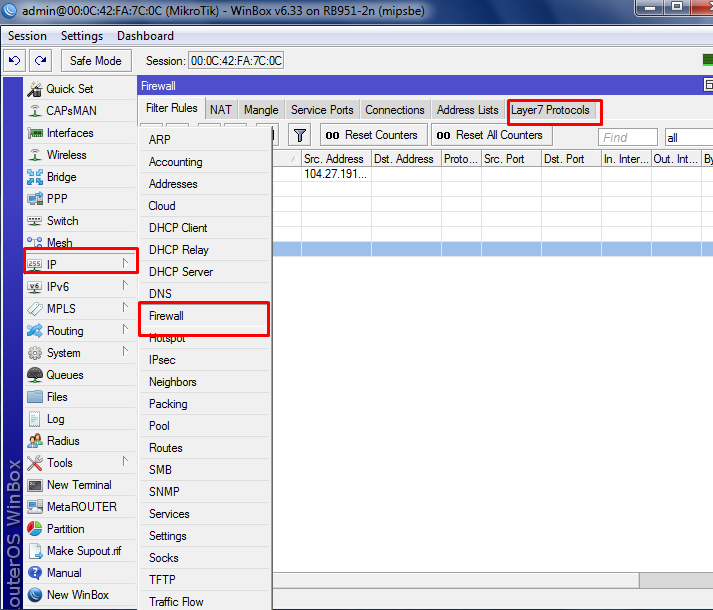Screen dimensions: 713x610
Task: Open the Session menu
Action: coord(27,36)
